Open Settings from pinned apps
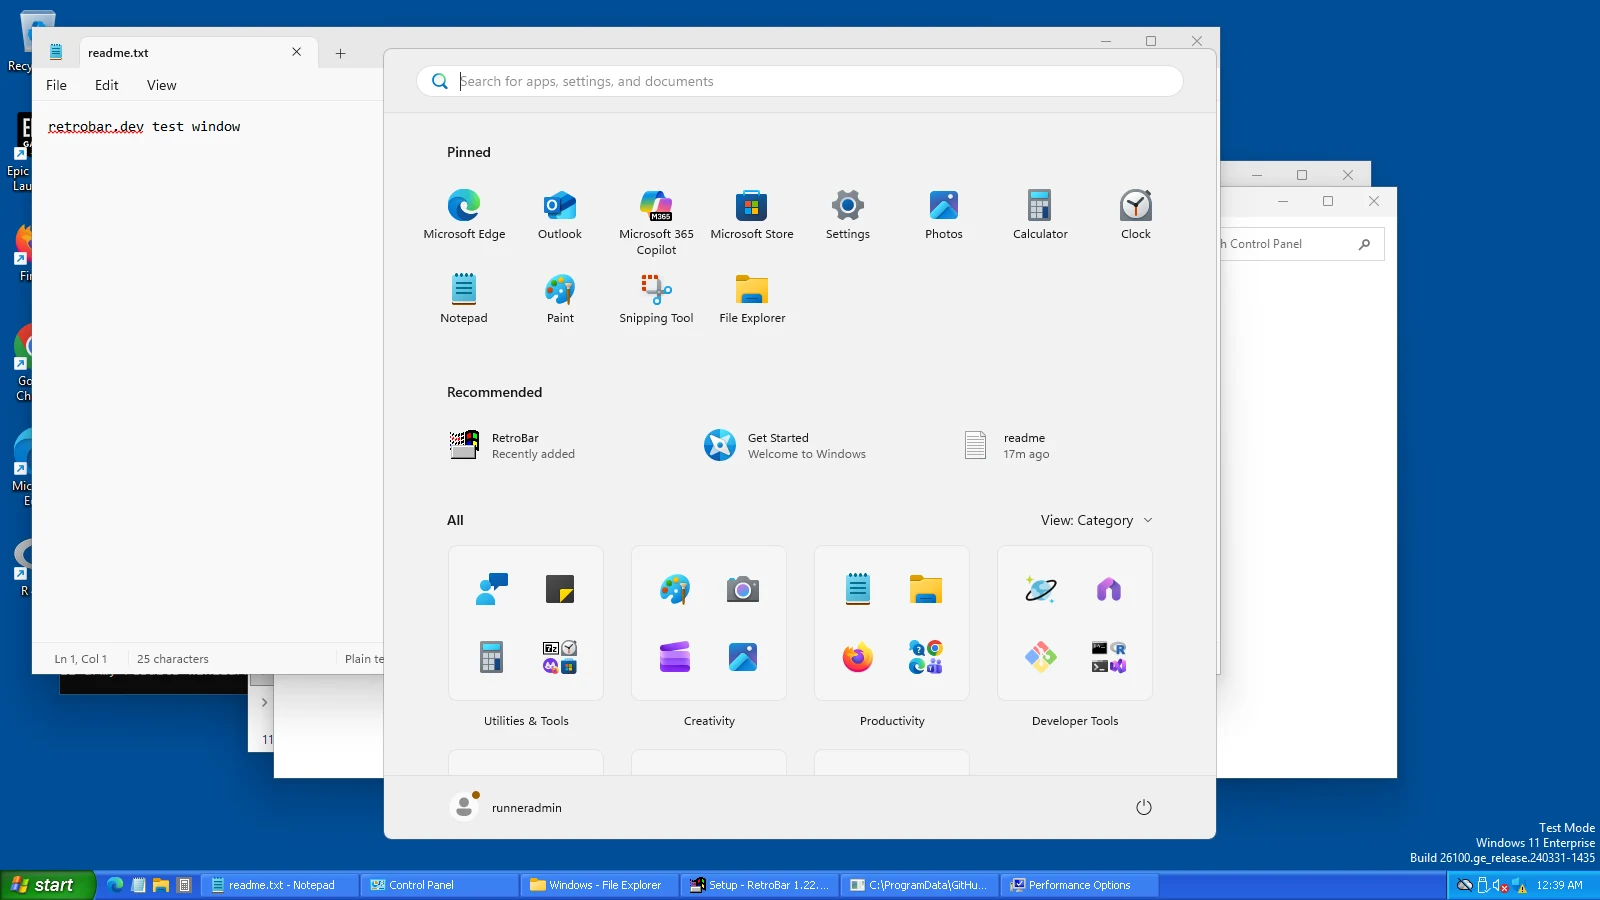The width and height of the screenshot is (1600, 900). point(848,214)
